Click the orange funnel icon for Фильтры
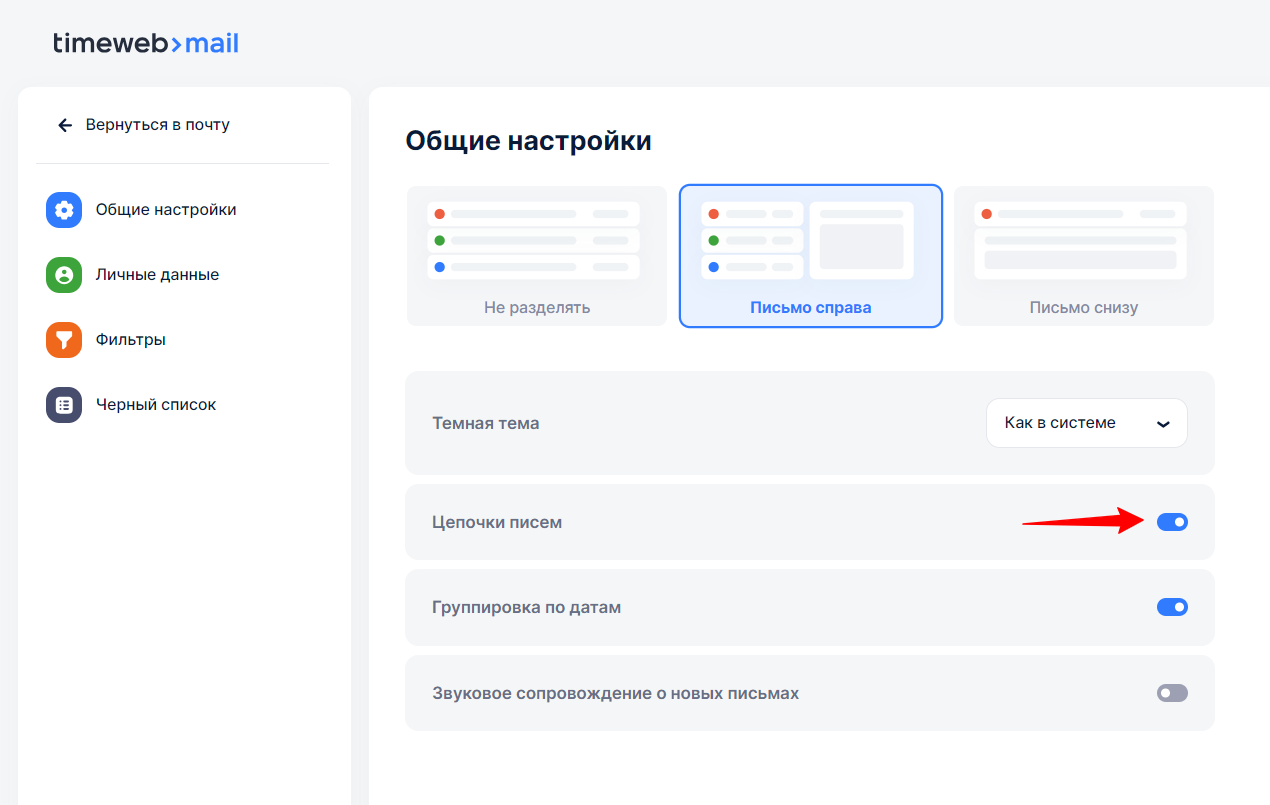The height and width of the screenshot is (805, 1270). 64,340
